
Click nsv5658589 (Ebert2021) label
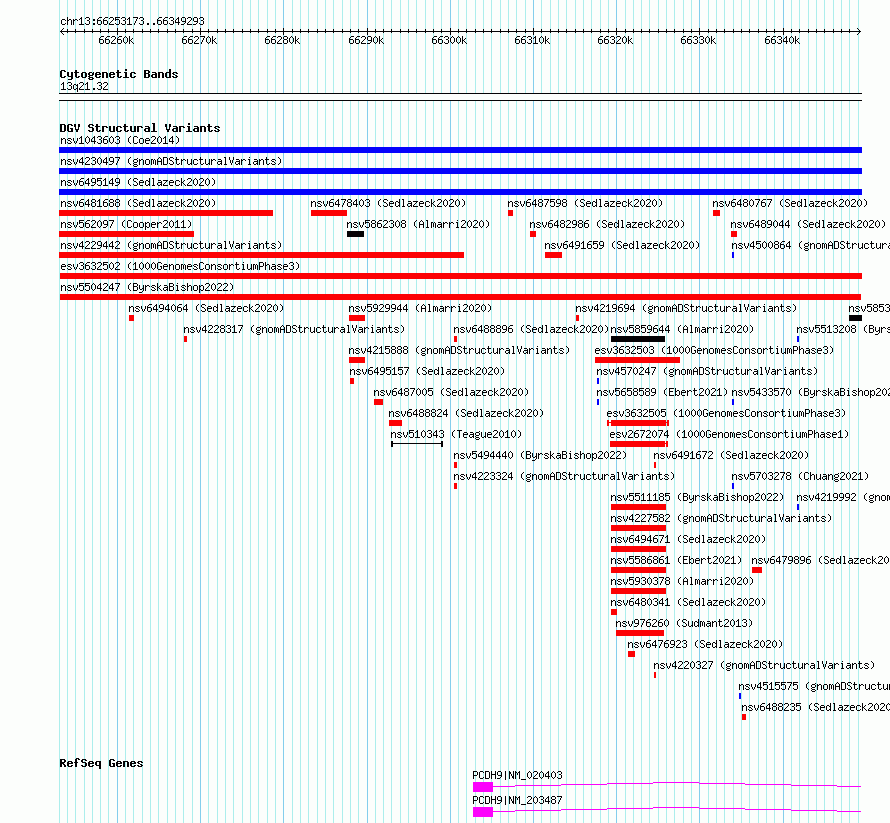(662, 392)
